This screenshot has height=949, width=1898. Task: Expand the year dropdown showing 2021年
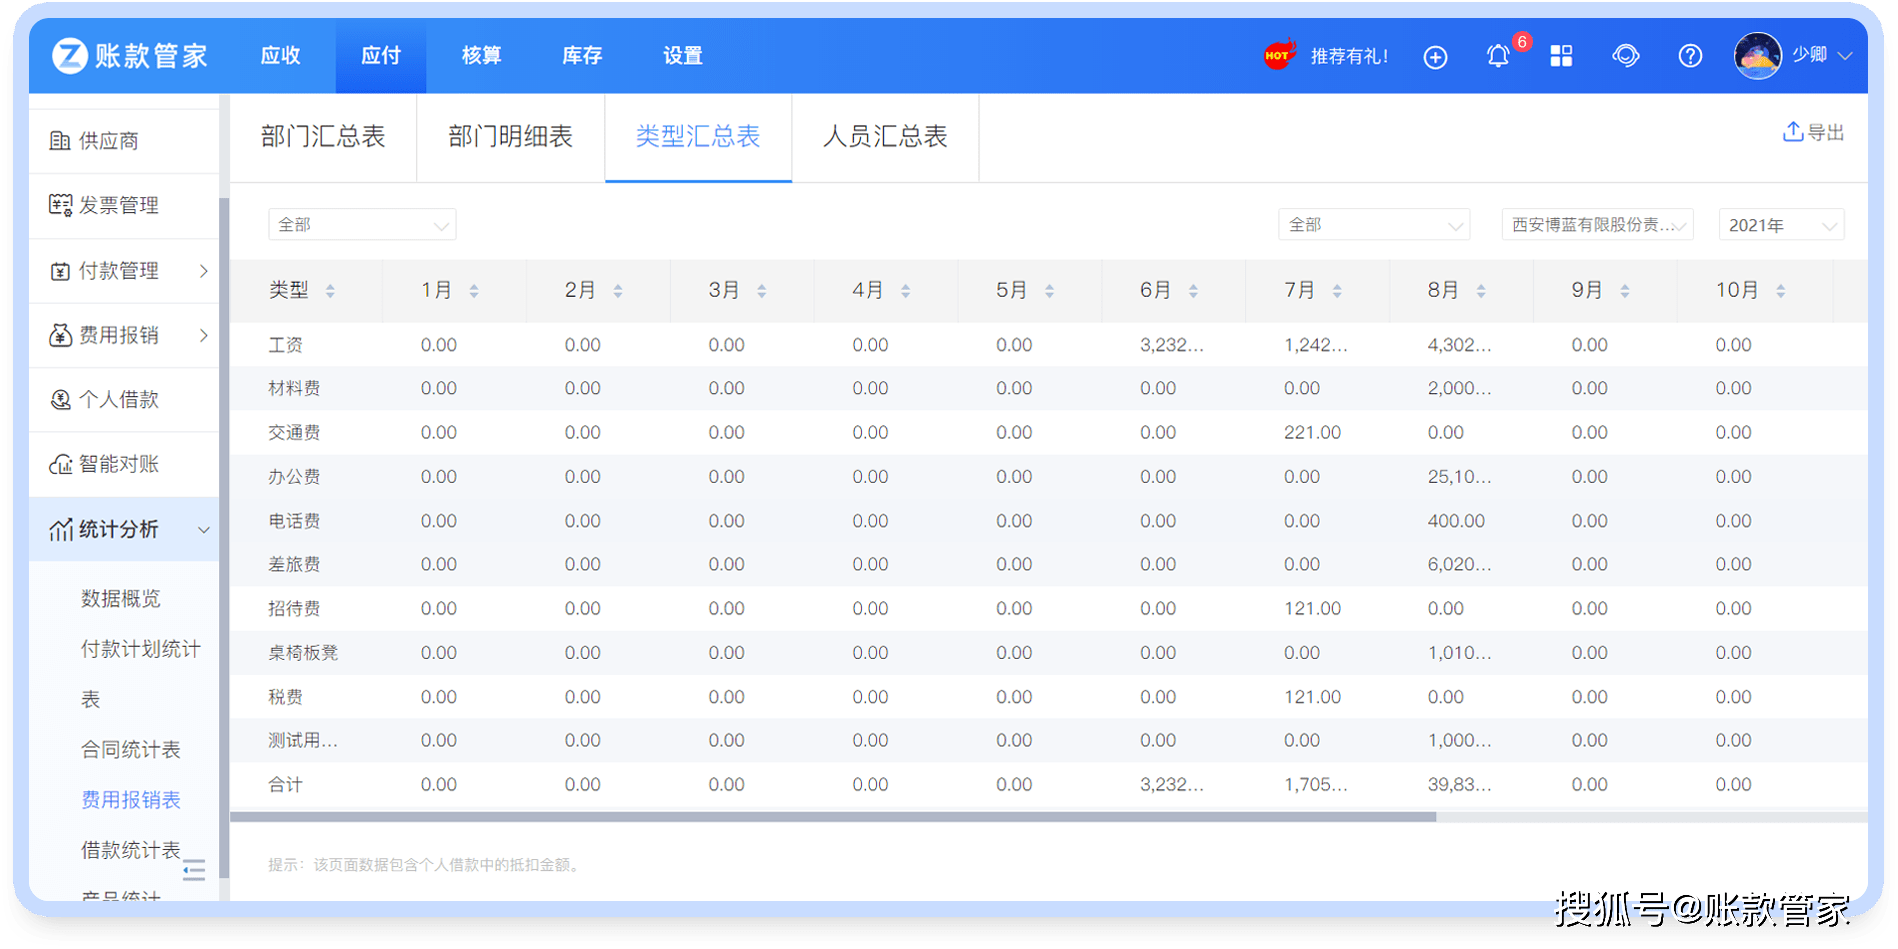1780,224
